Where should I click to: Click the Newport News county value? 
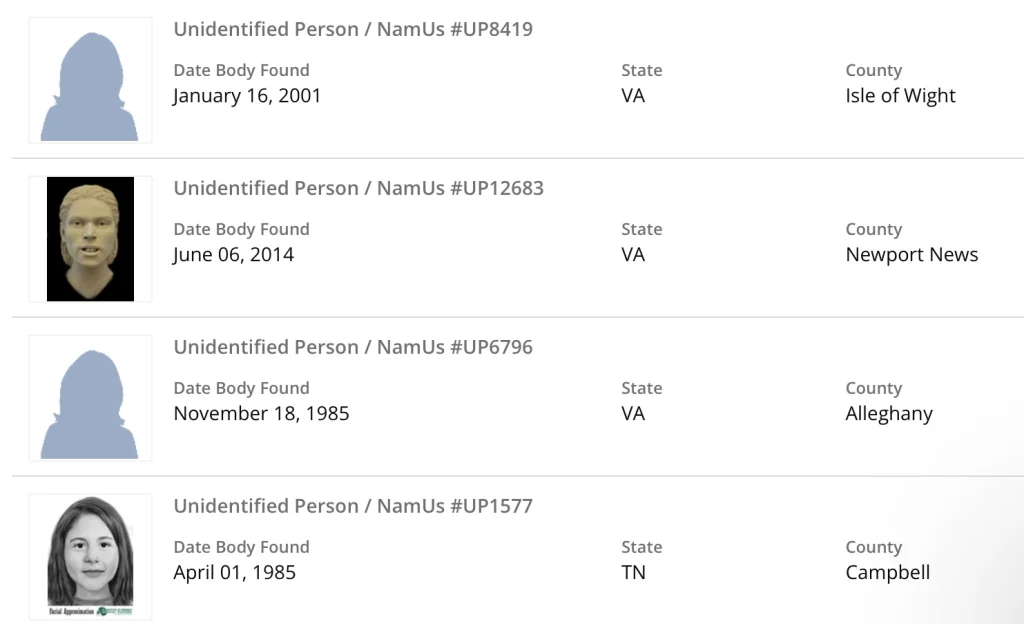[x=911, y=255]
